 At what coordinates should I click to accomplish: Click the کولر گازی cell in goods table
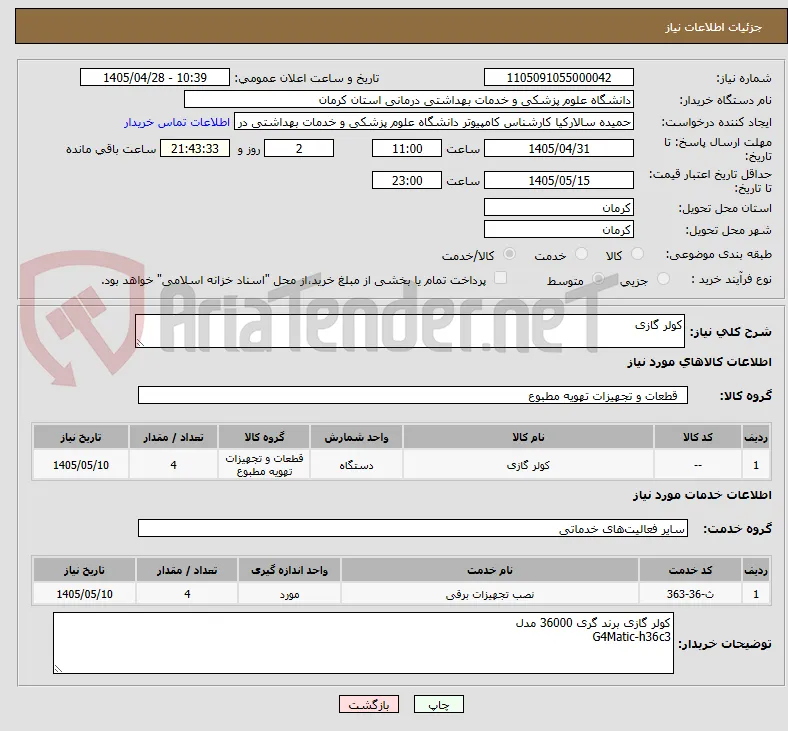(x=528, y=465)
